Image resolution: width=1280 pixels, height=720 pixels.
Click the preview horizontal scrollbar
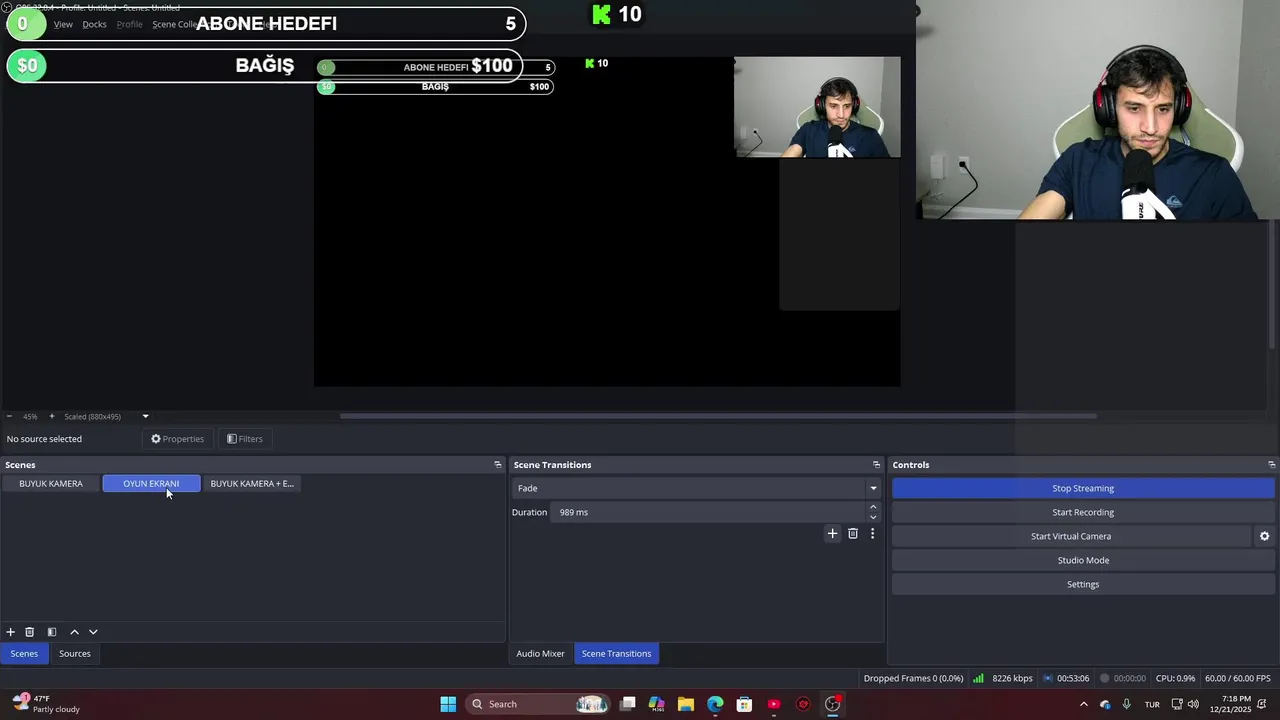(x=718, y=416)
